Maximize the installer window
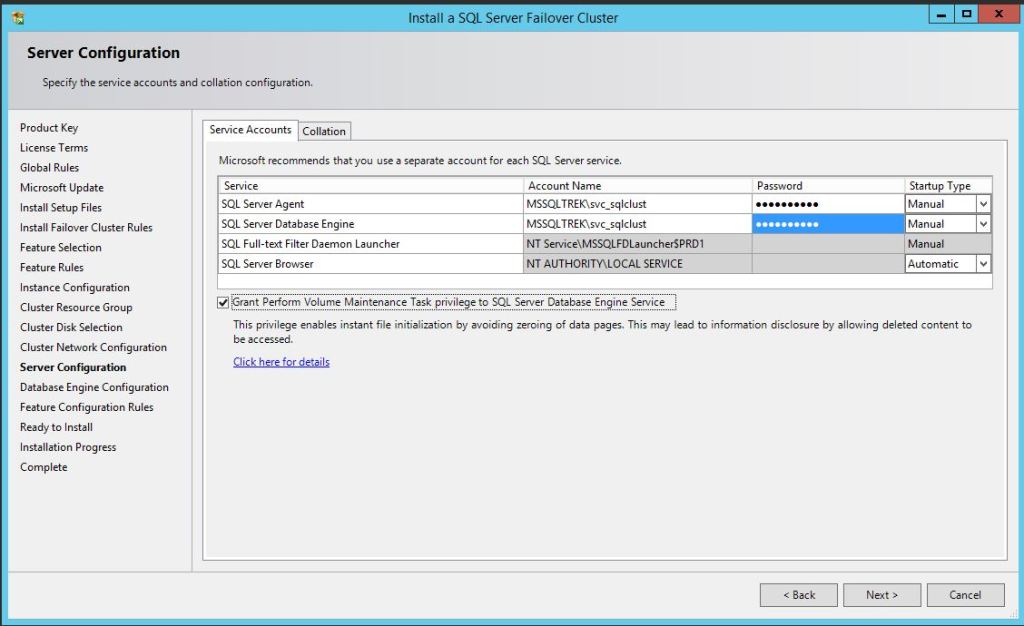The image size is (1024, 626). (966, 15)
